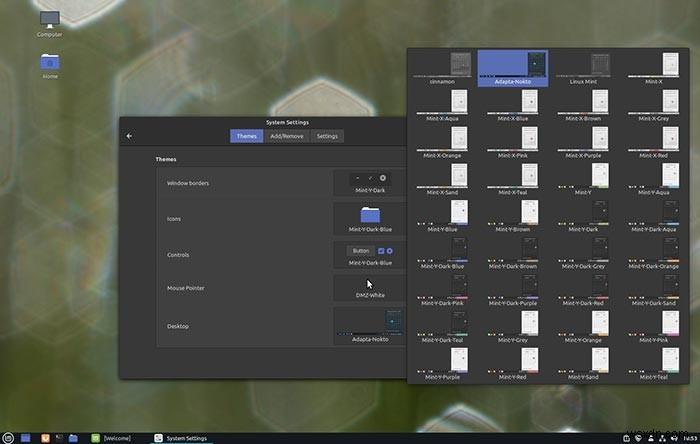Choose the Mint-X-Orange theme
This screenshot has height=444, width=700.
click(442, 142)
